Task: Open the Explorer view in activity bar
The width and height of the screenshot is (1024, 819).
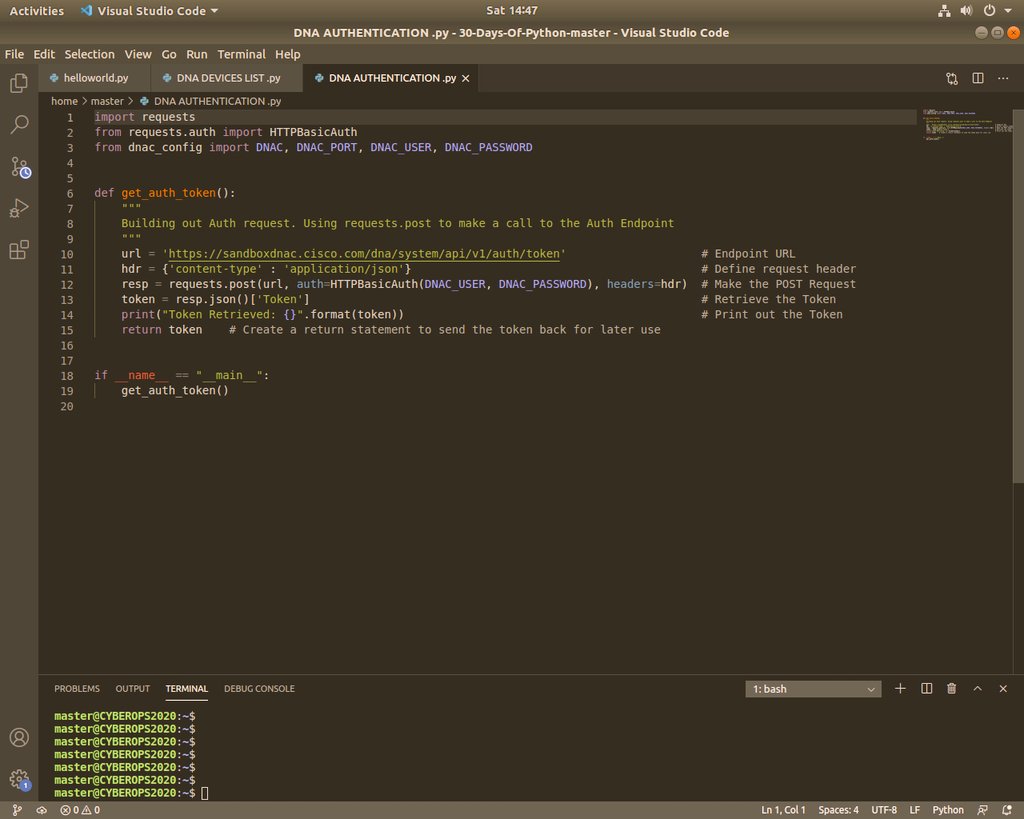Action: pos(19,83)
